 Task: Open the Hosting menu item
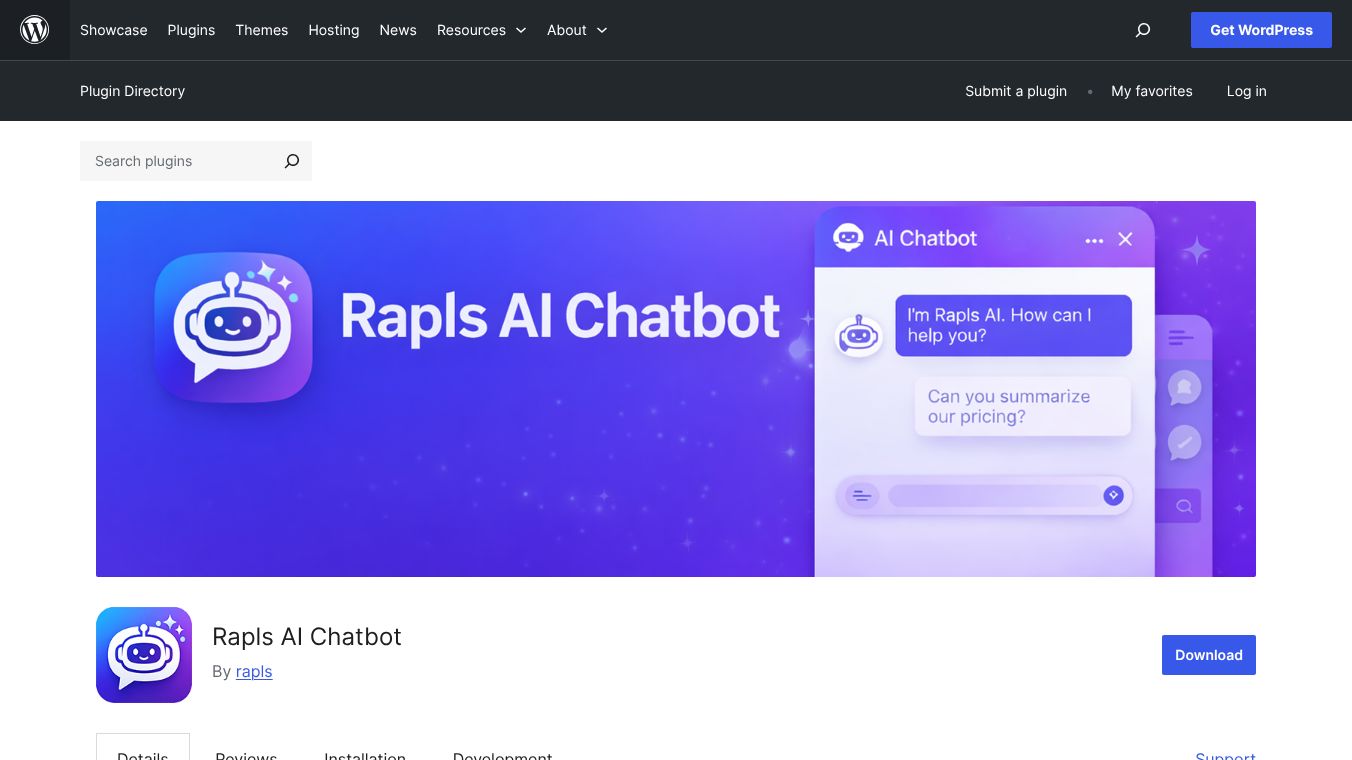pyautogui.click(x=334, y=30)
